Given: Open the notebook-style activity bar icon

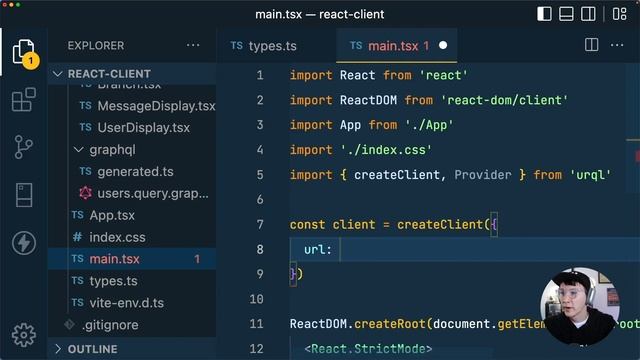Looking at the screenshot, I should [24, 195].
